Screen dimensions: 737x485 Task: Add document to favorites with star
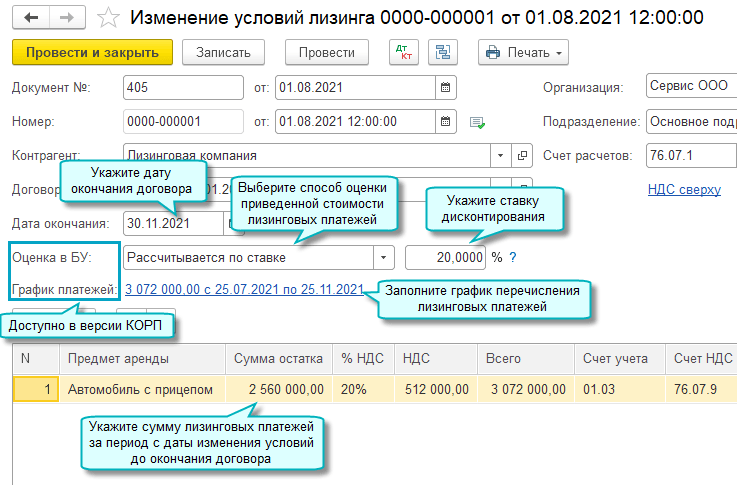click(x=111, y=18)
